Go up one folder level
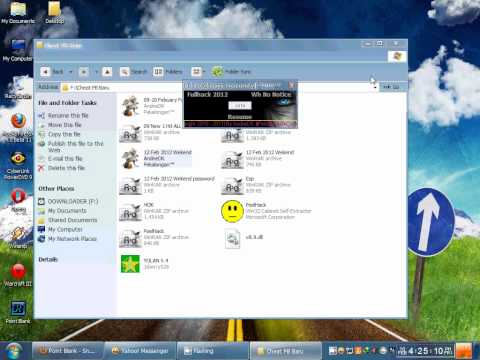 coord(107,72)
